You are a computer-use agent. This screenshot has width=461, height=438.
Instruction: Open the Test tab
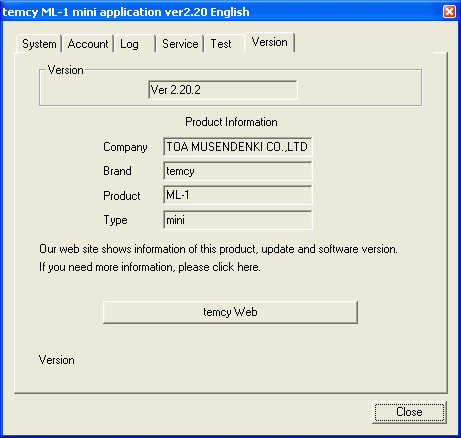tap(224, 44)
